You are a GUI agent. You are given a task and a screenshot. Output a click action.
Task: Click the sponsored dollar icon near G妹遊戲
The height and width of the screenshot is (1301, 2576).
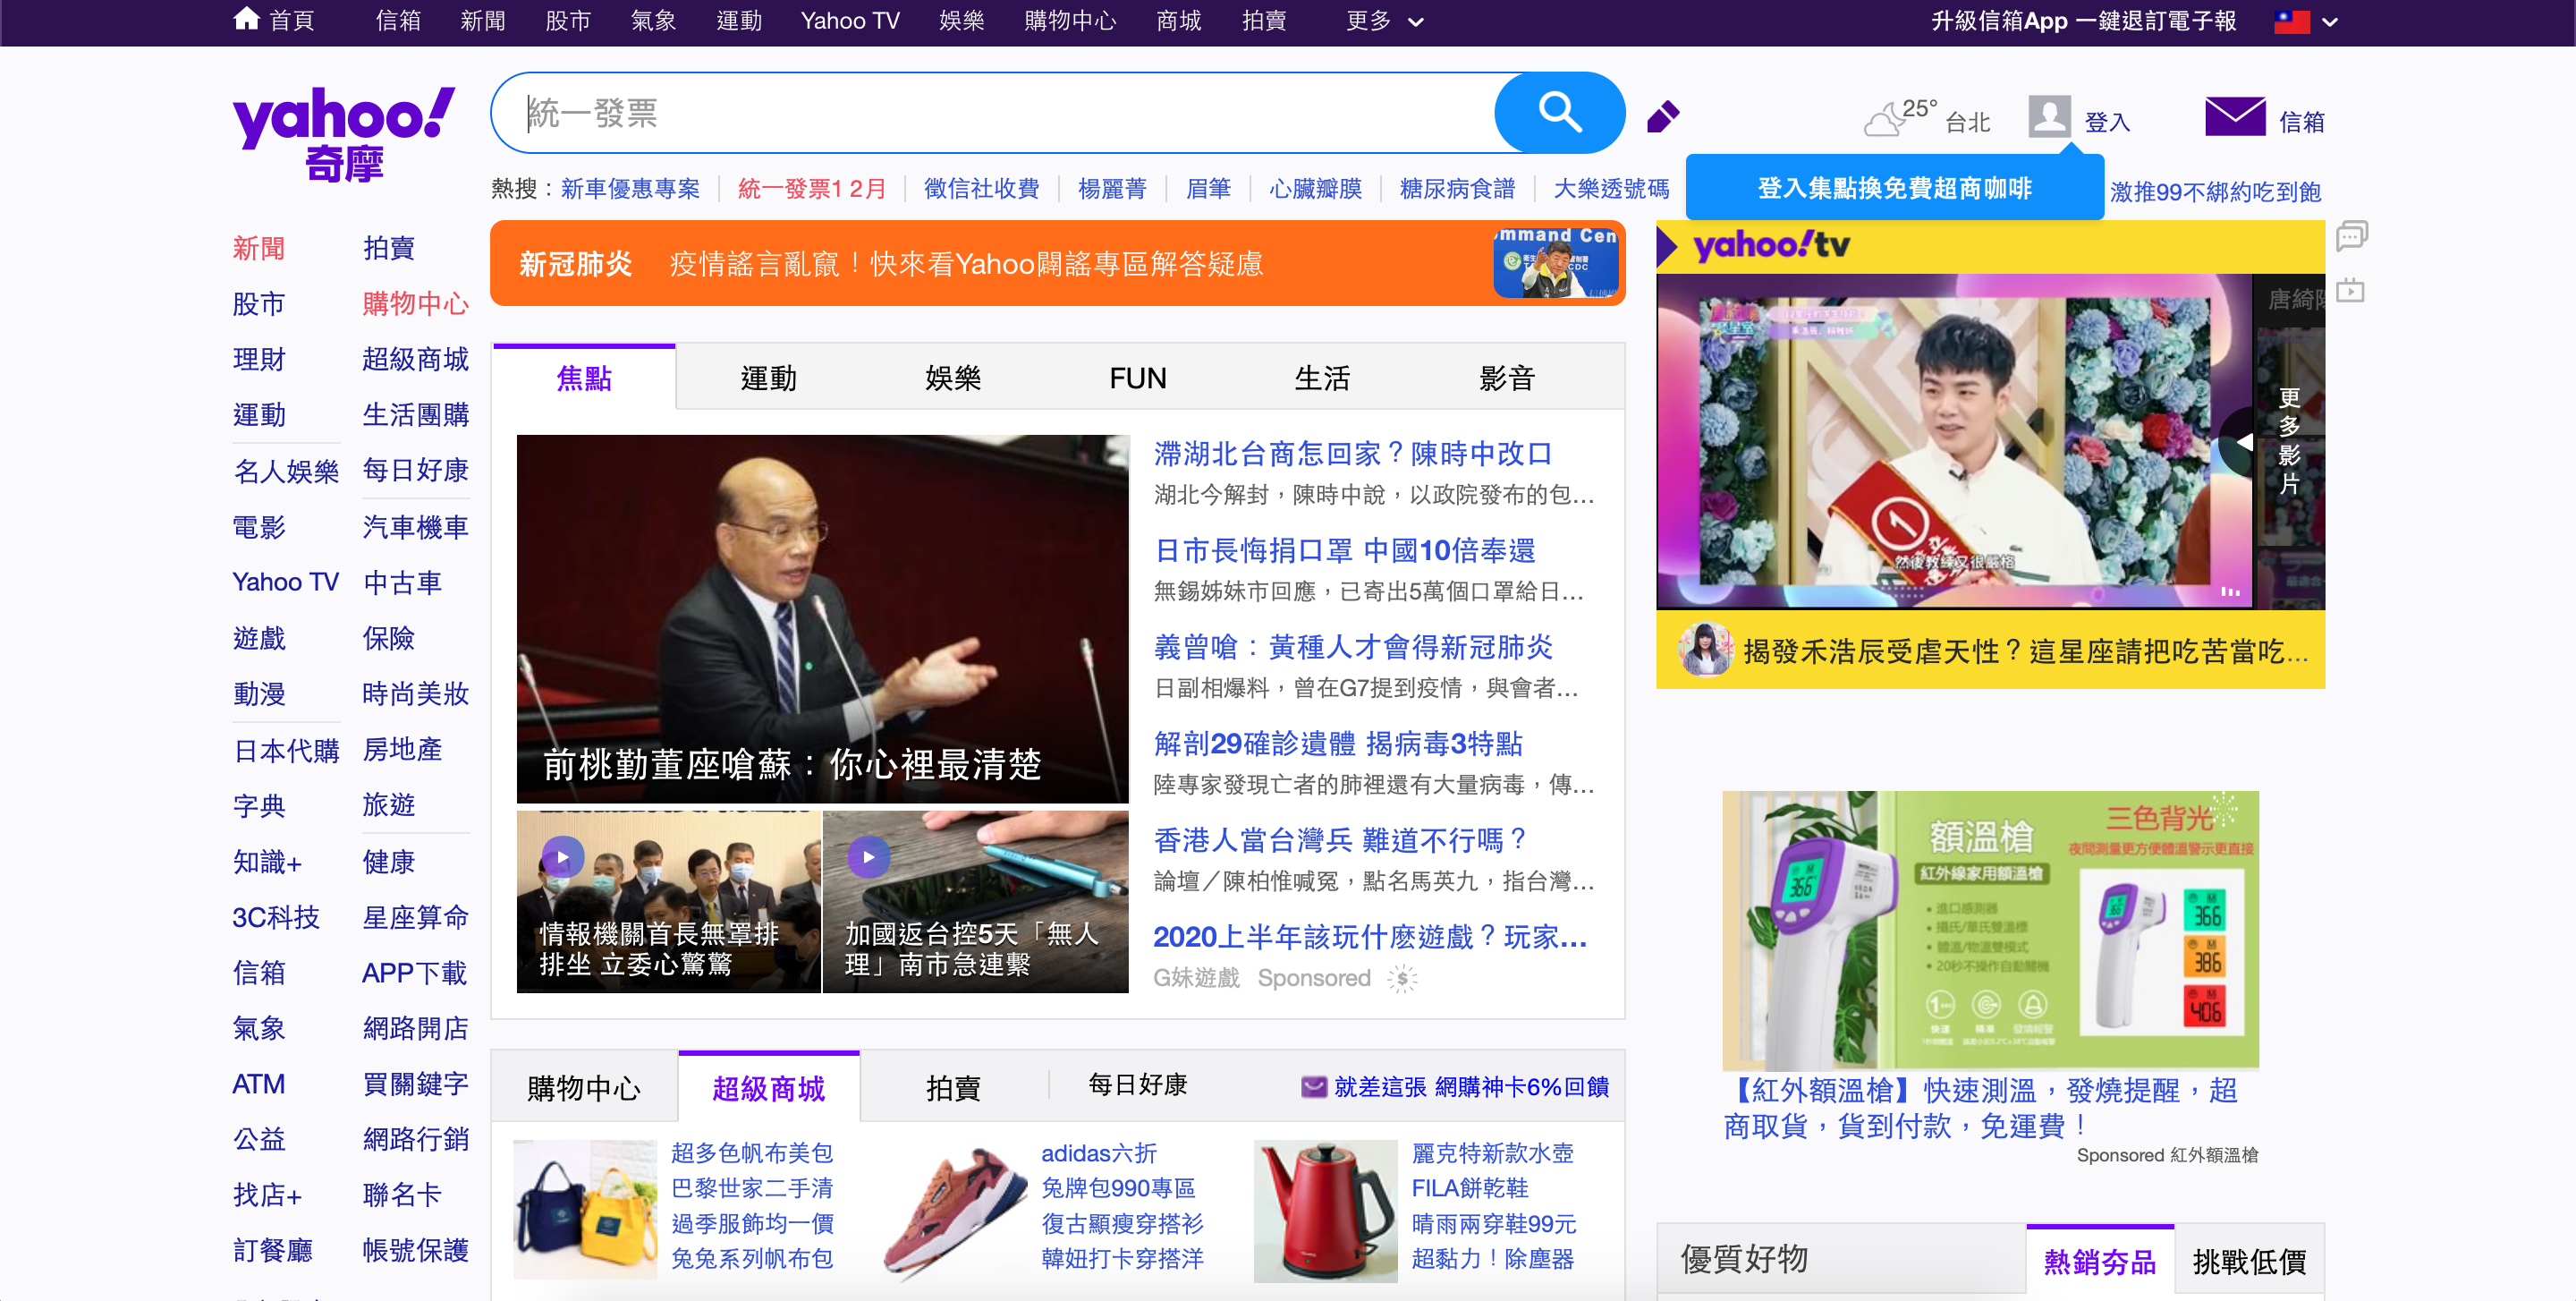tap(1403, 978)
